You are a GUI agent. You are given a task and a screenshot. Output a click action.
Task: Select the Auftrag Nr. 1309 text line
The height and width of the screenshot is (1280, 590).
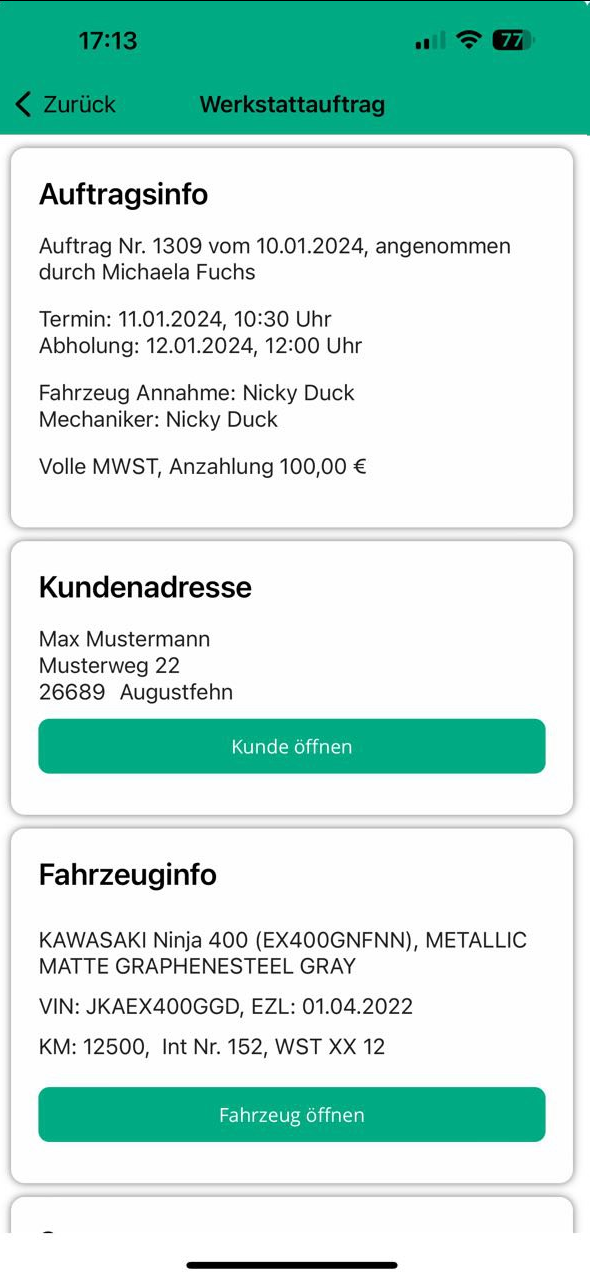(x=275, y=259)
